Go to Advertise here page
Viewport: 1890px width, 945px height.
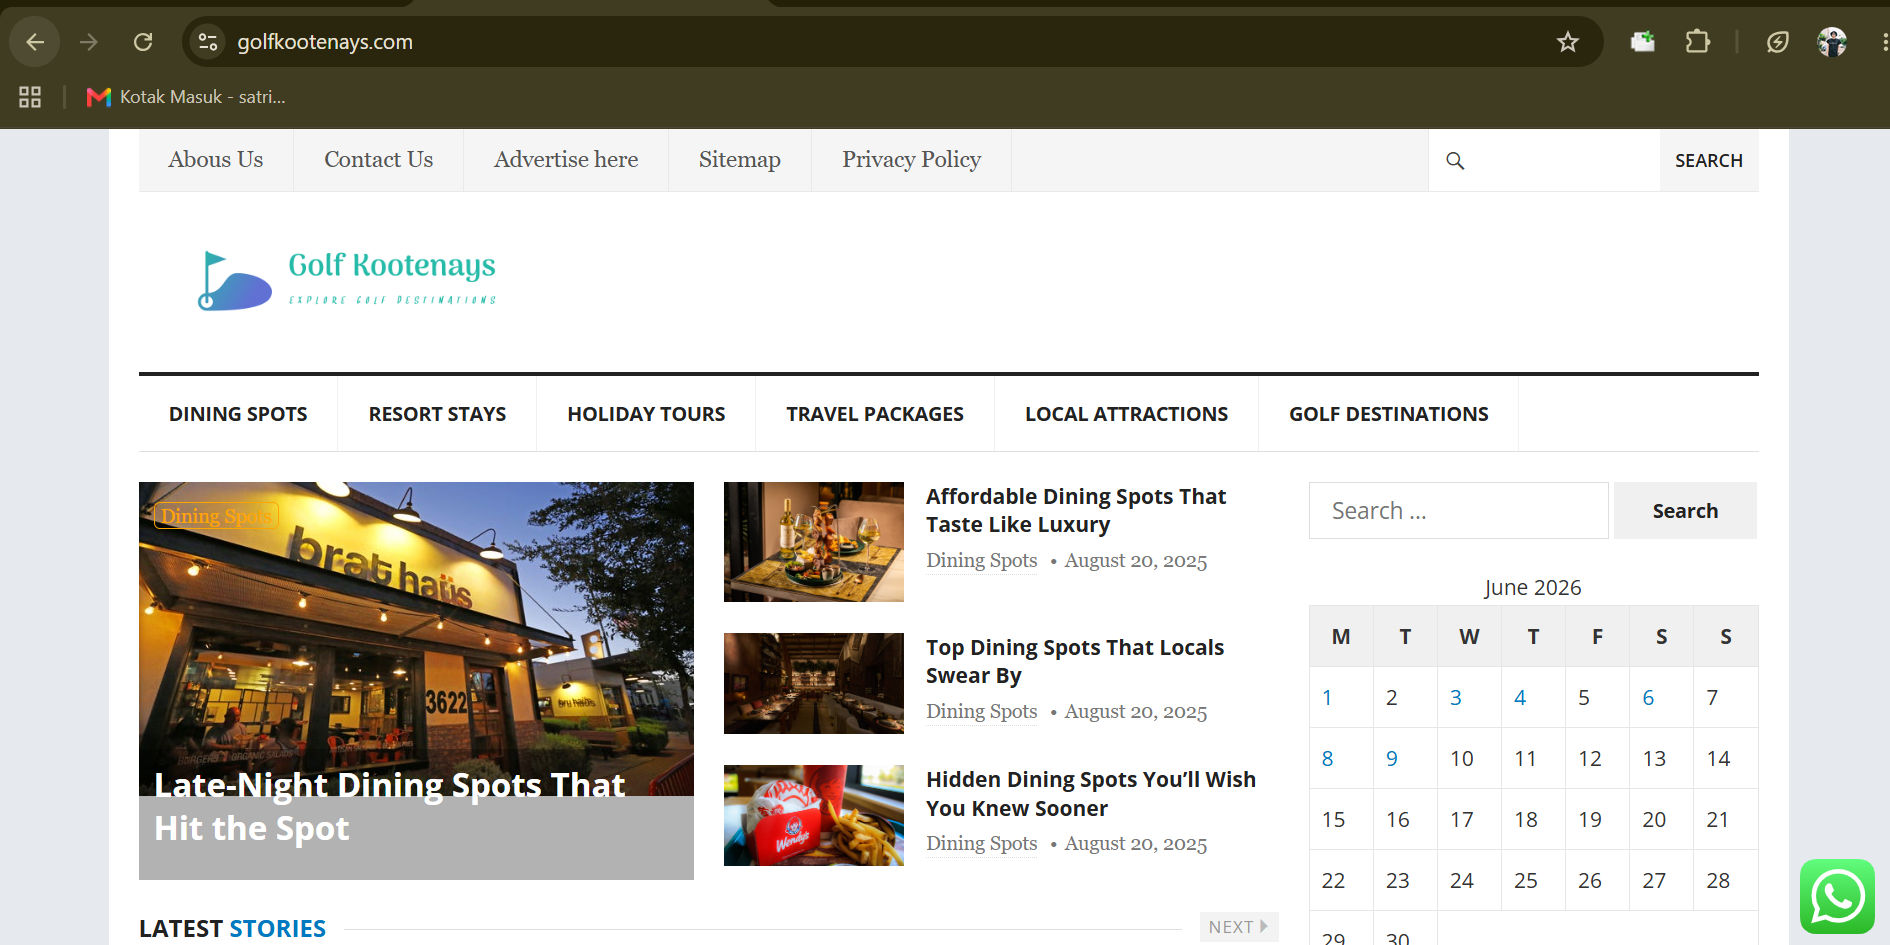tap(566, 160)
